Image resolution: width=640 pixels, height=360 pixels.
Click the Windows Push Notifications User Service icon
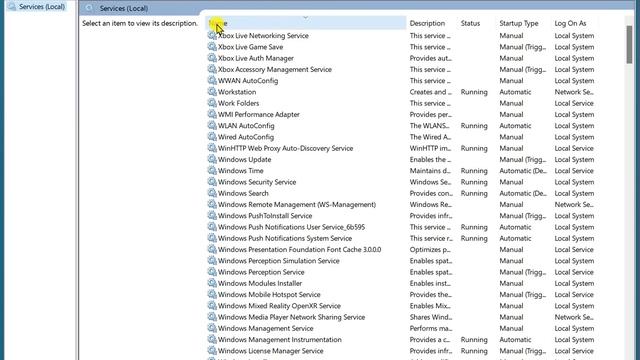(x=212, y=227)
